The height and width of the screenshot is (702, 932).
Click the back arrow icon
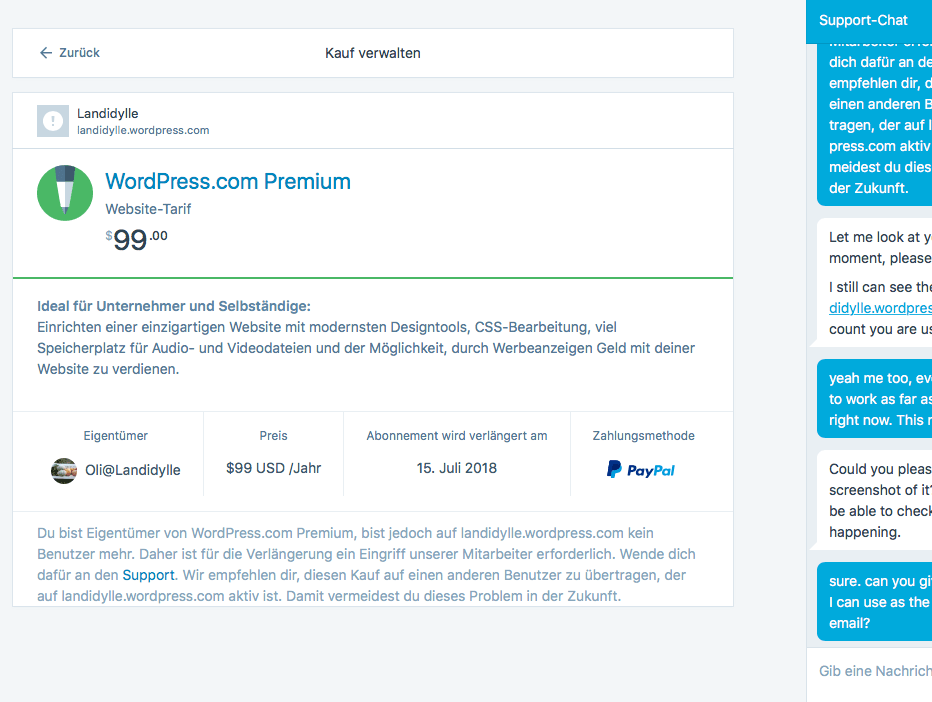pos(45,53)
